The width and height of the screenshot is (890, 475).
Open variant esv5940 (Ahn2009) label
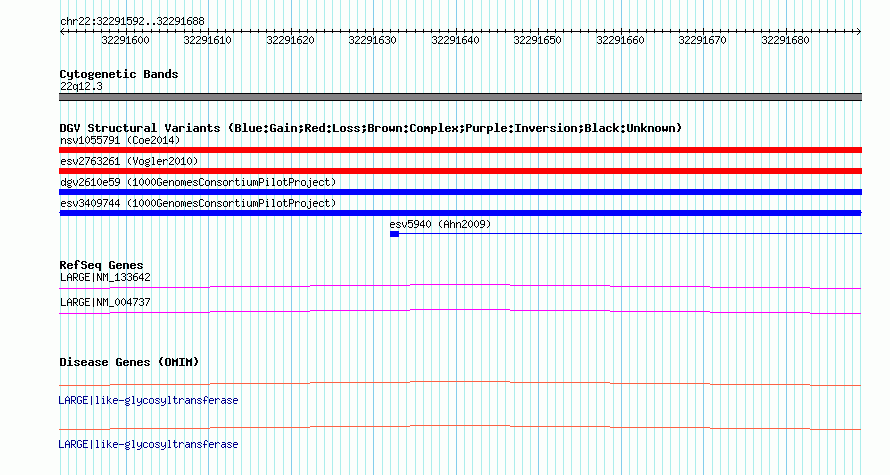440,224
